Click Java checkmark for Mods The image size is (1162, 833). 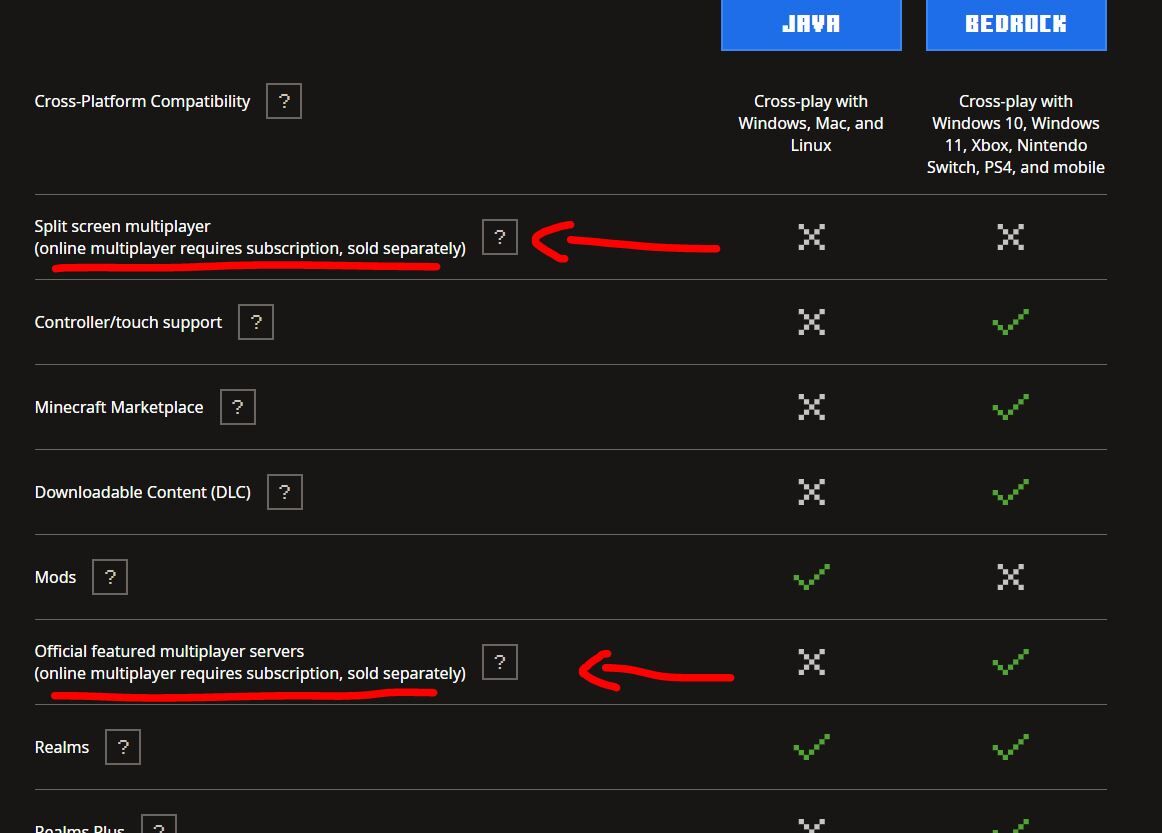(x=811, y=577)
